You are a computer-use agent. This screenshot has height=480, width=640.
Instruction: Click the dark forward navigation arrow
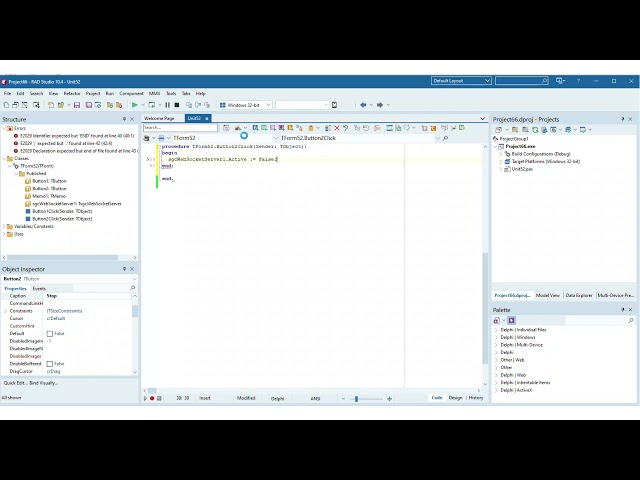click(x=380, y=105)
